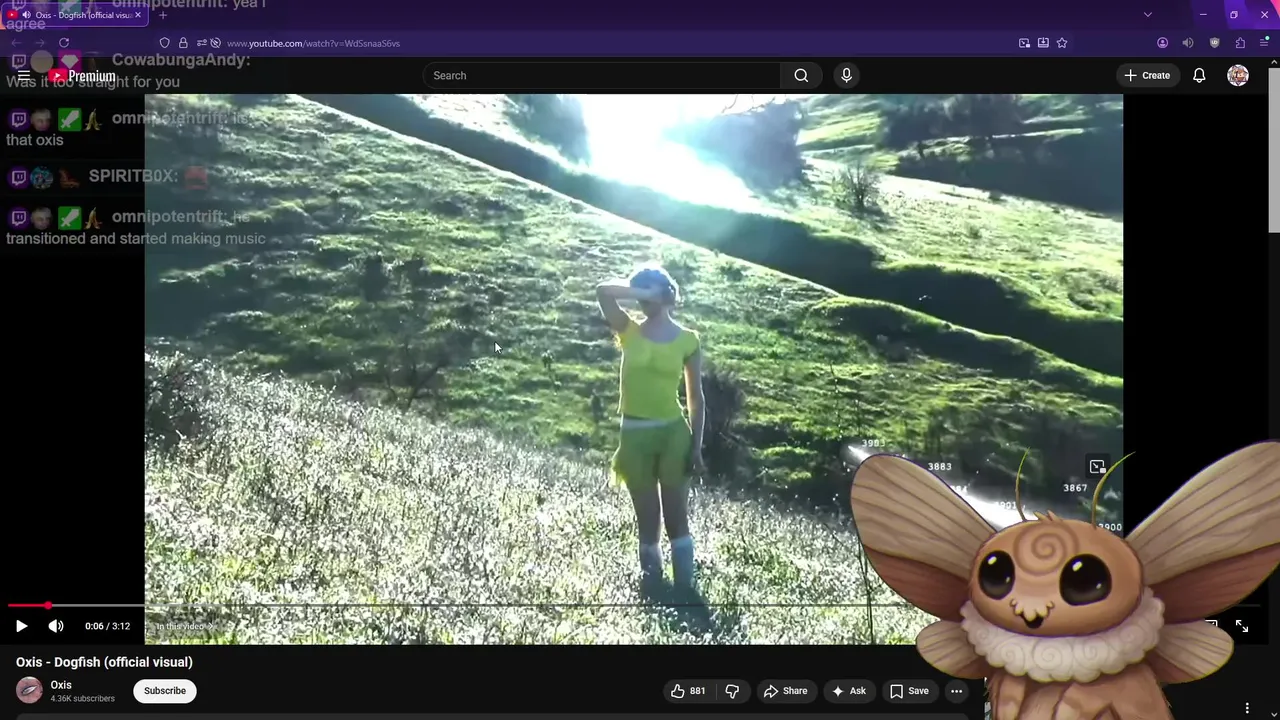Play the video with play button
1280x720 pixels.
(x=21, y=626)
